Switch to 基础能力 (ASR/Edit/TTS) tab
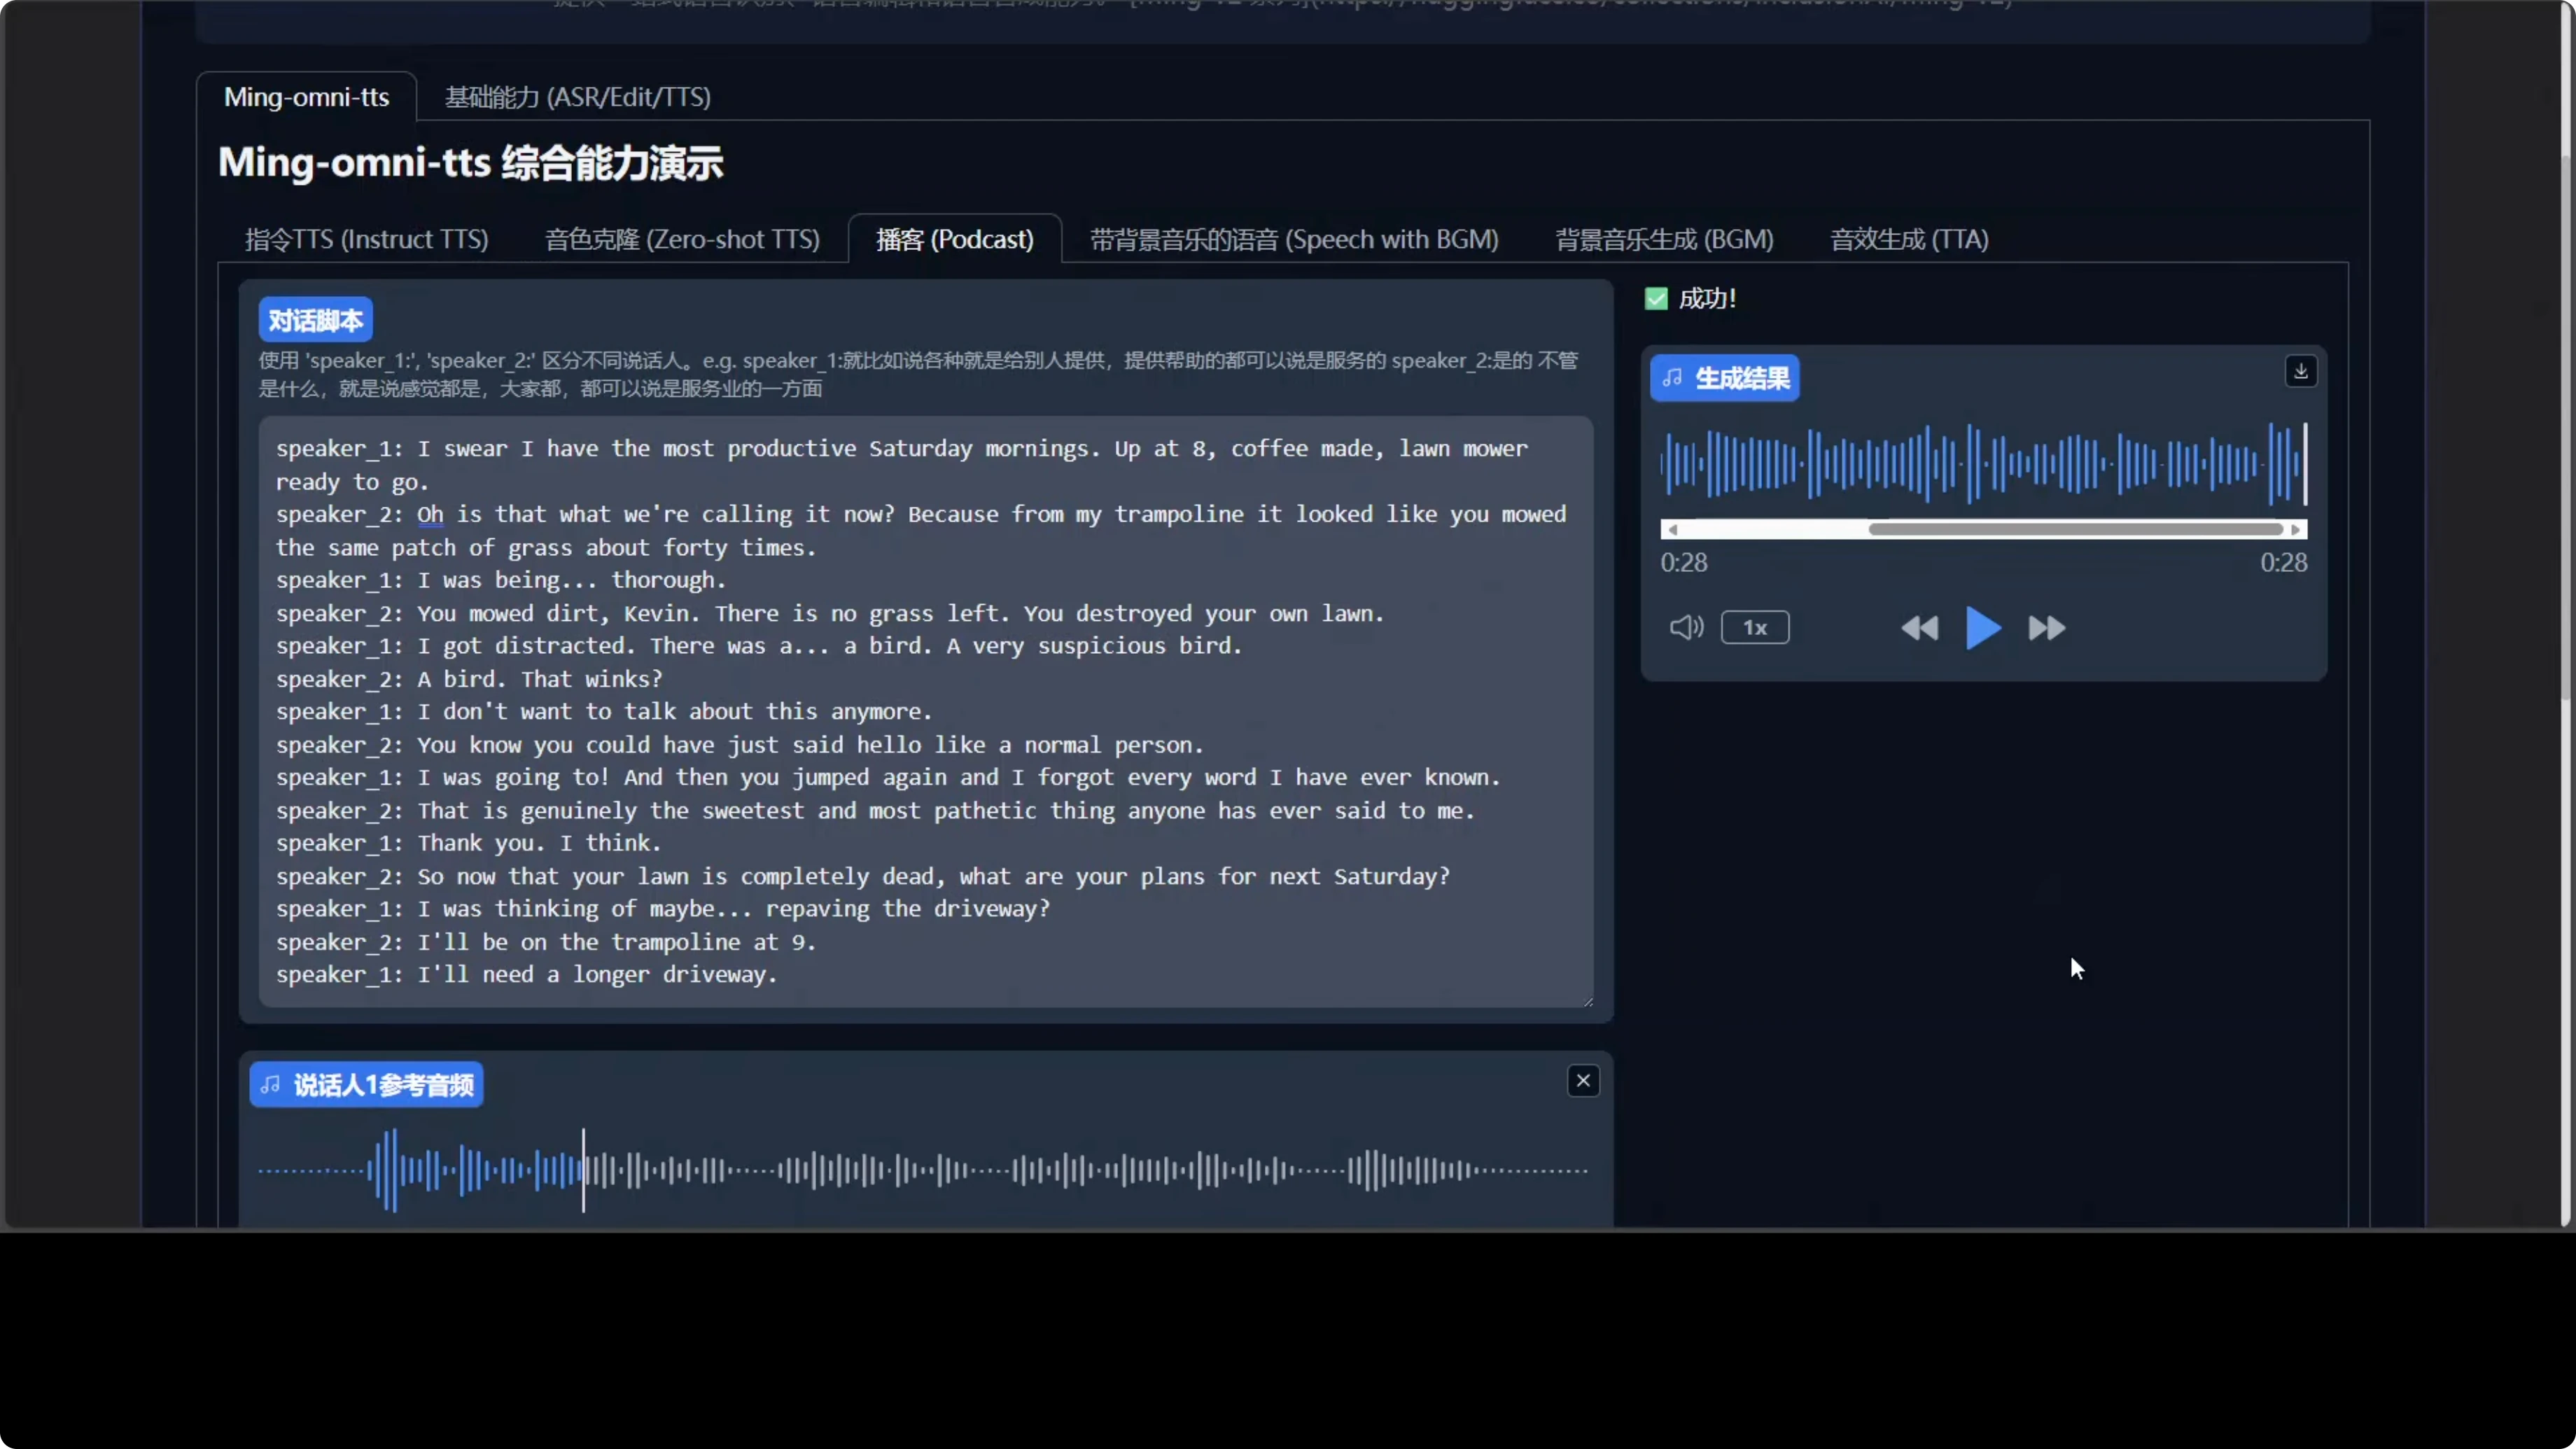 point(577,97)
